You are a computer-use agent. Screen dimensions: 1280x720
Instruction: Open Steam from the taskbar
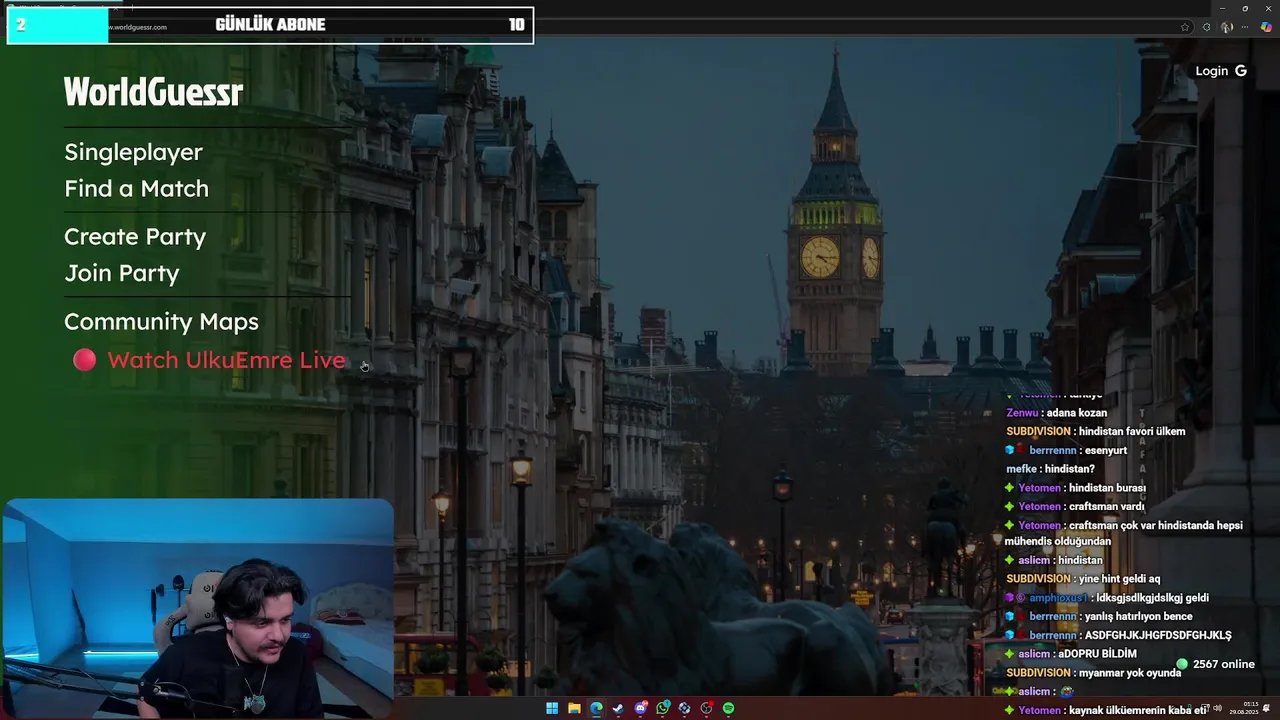pos(618,708)
